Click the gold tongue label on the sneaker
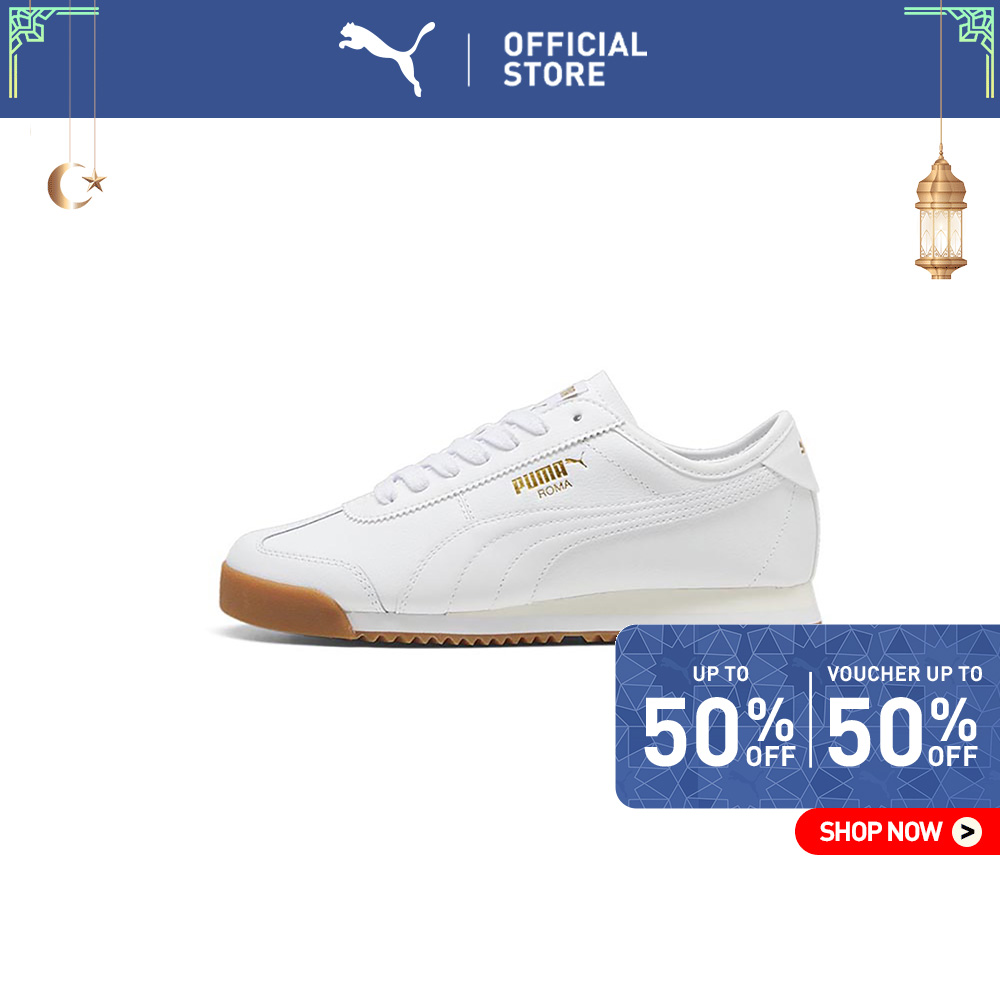 [x=568, y=392]
